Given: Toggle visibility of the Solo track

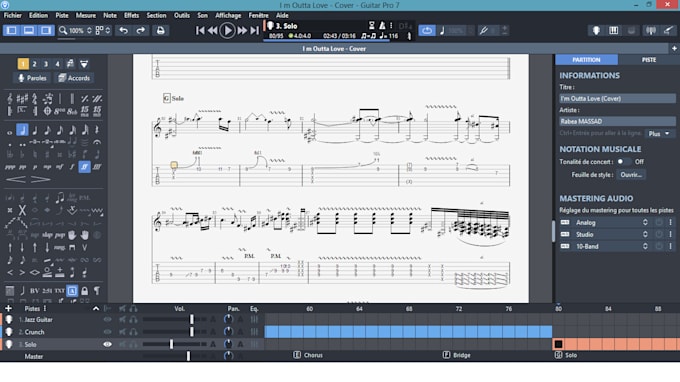Looking at the screenshot, I should 107,344.
